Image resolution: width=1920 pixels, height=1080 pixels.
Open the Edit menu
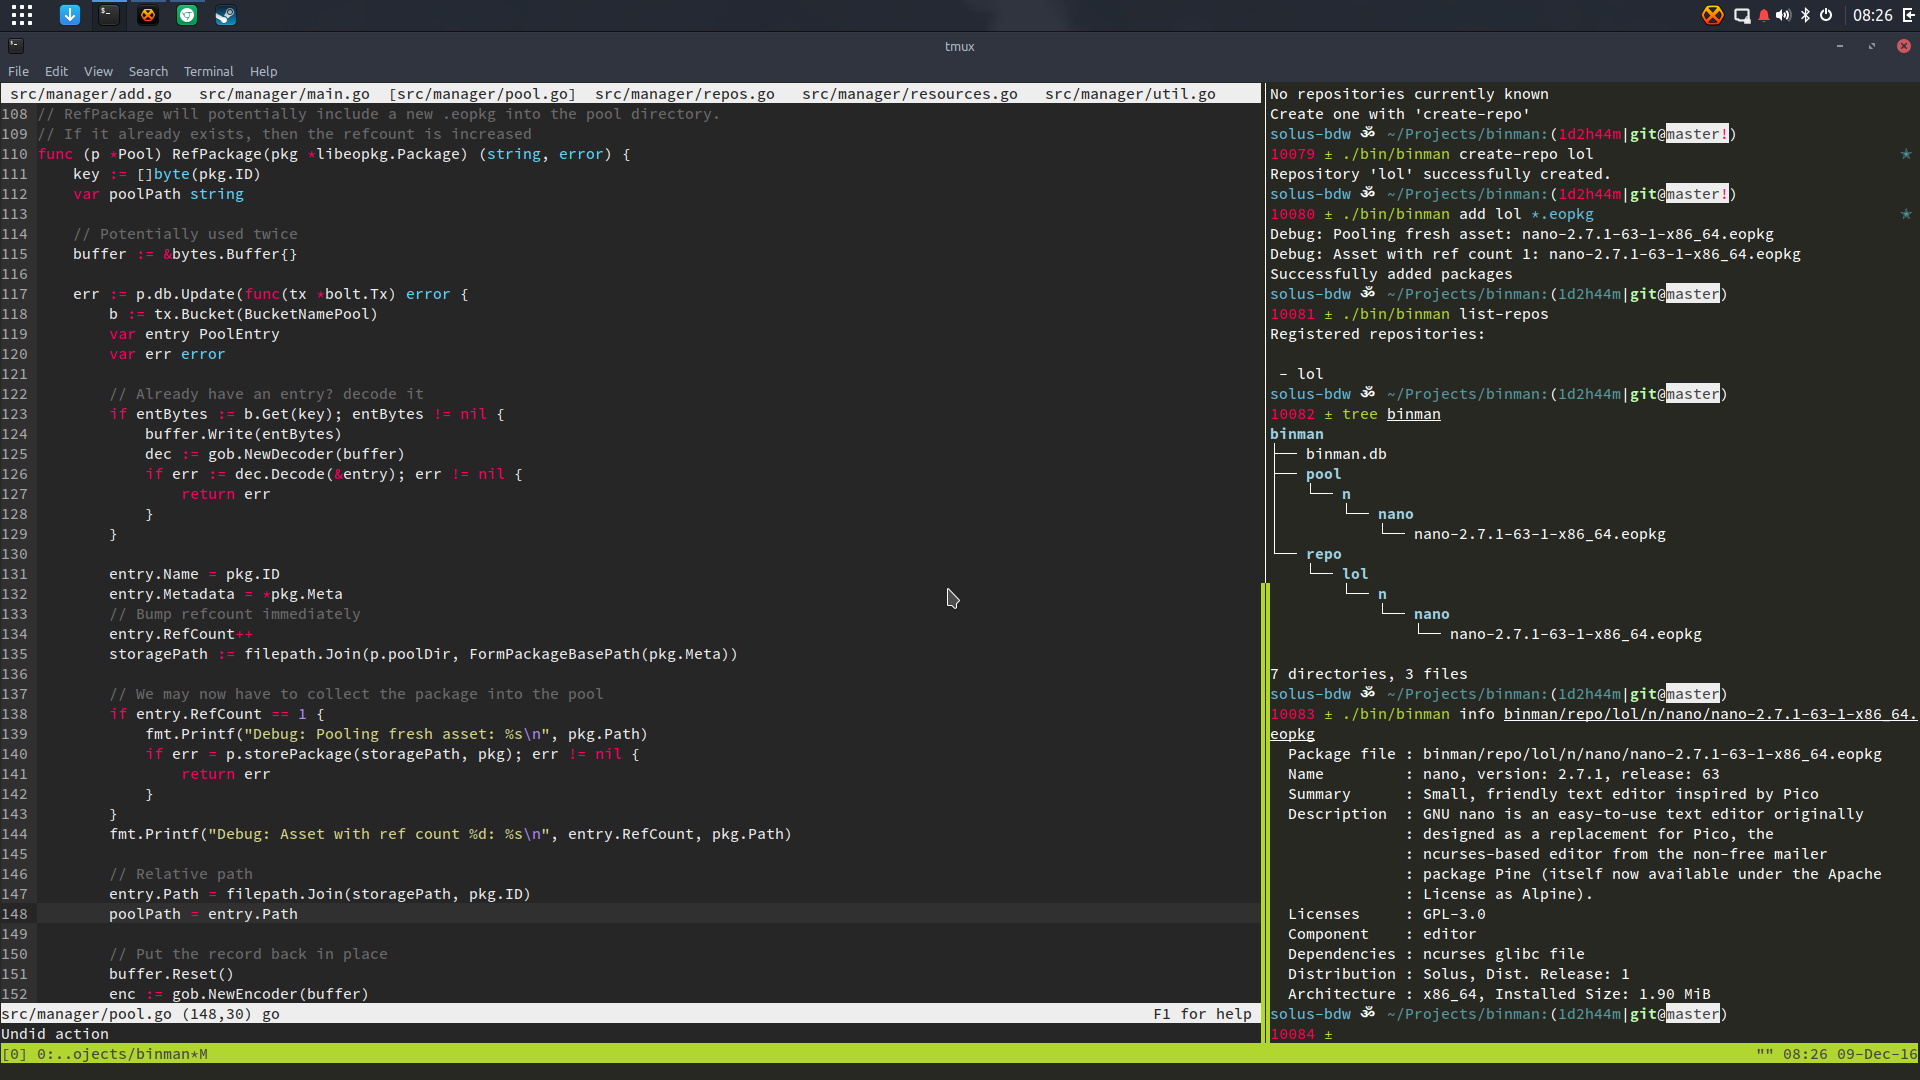tap(56, 71)
